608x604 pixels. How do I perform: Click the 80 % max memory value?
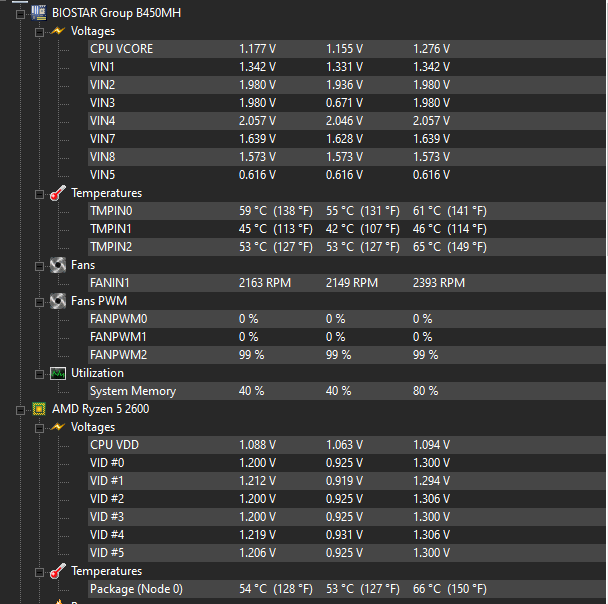pyautogui.click(x=425, y=391)
